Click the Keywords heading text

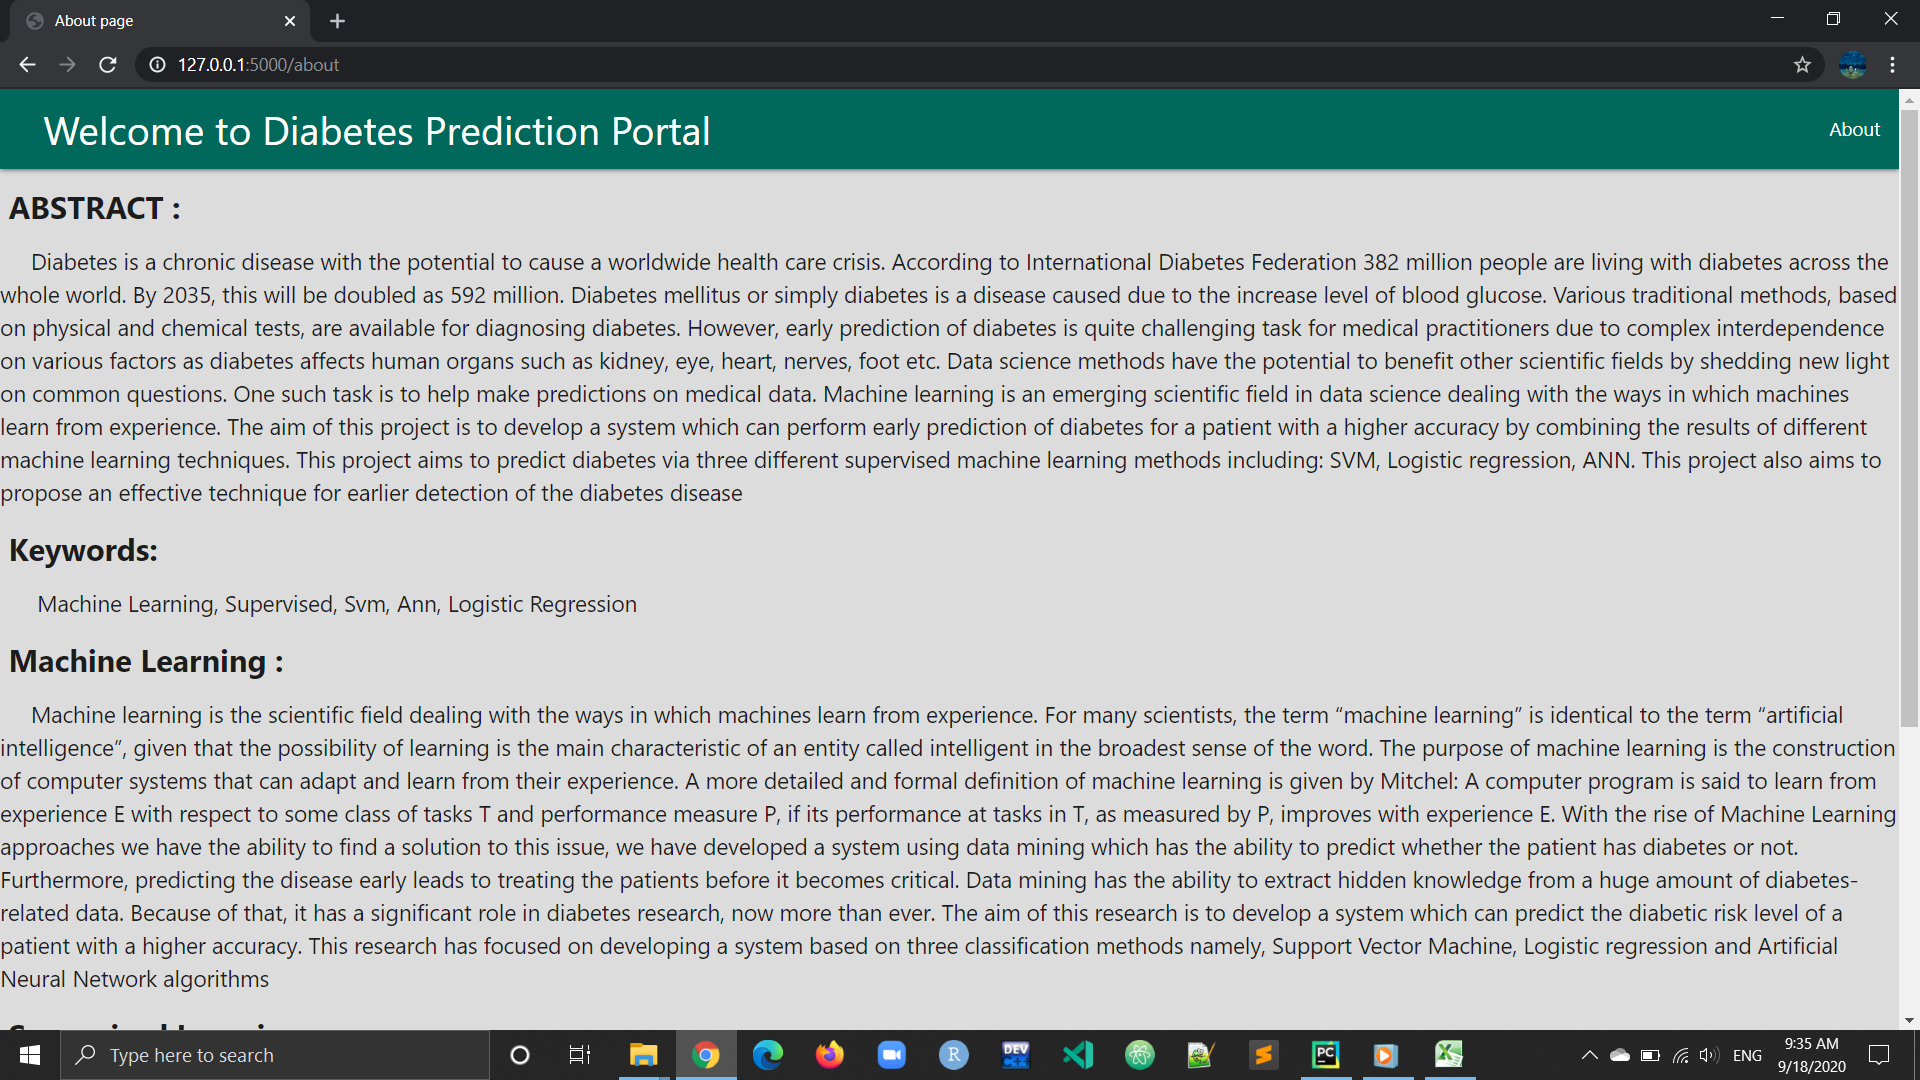pyautogui.click(x=83, y=550)
